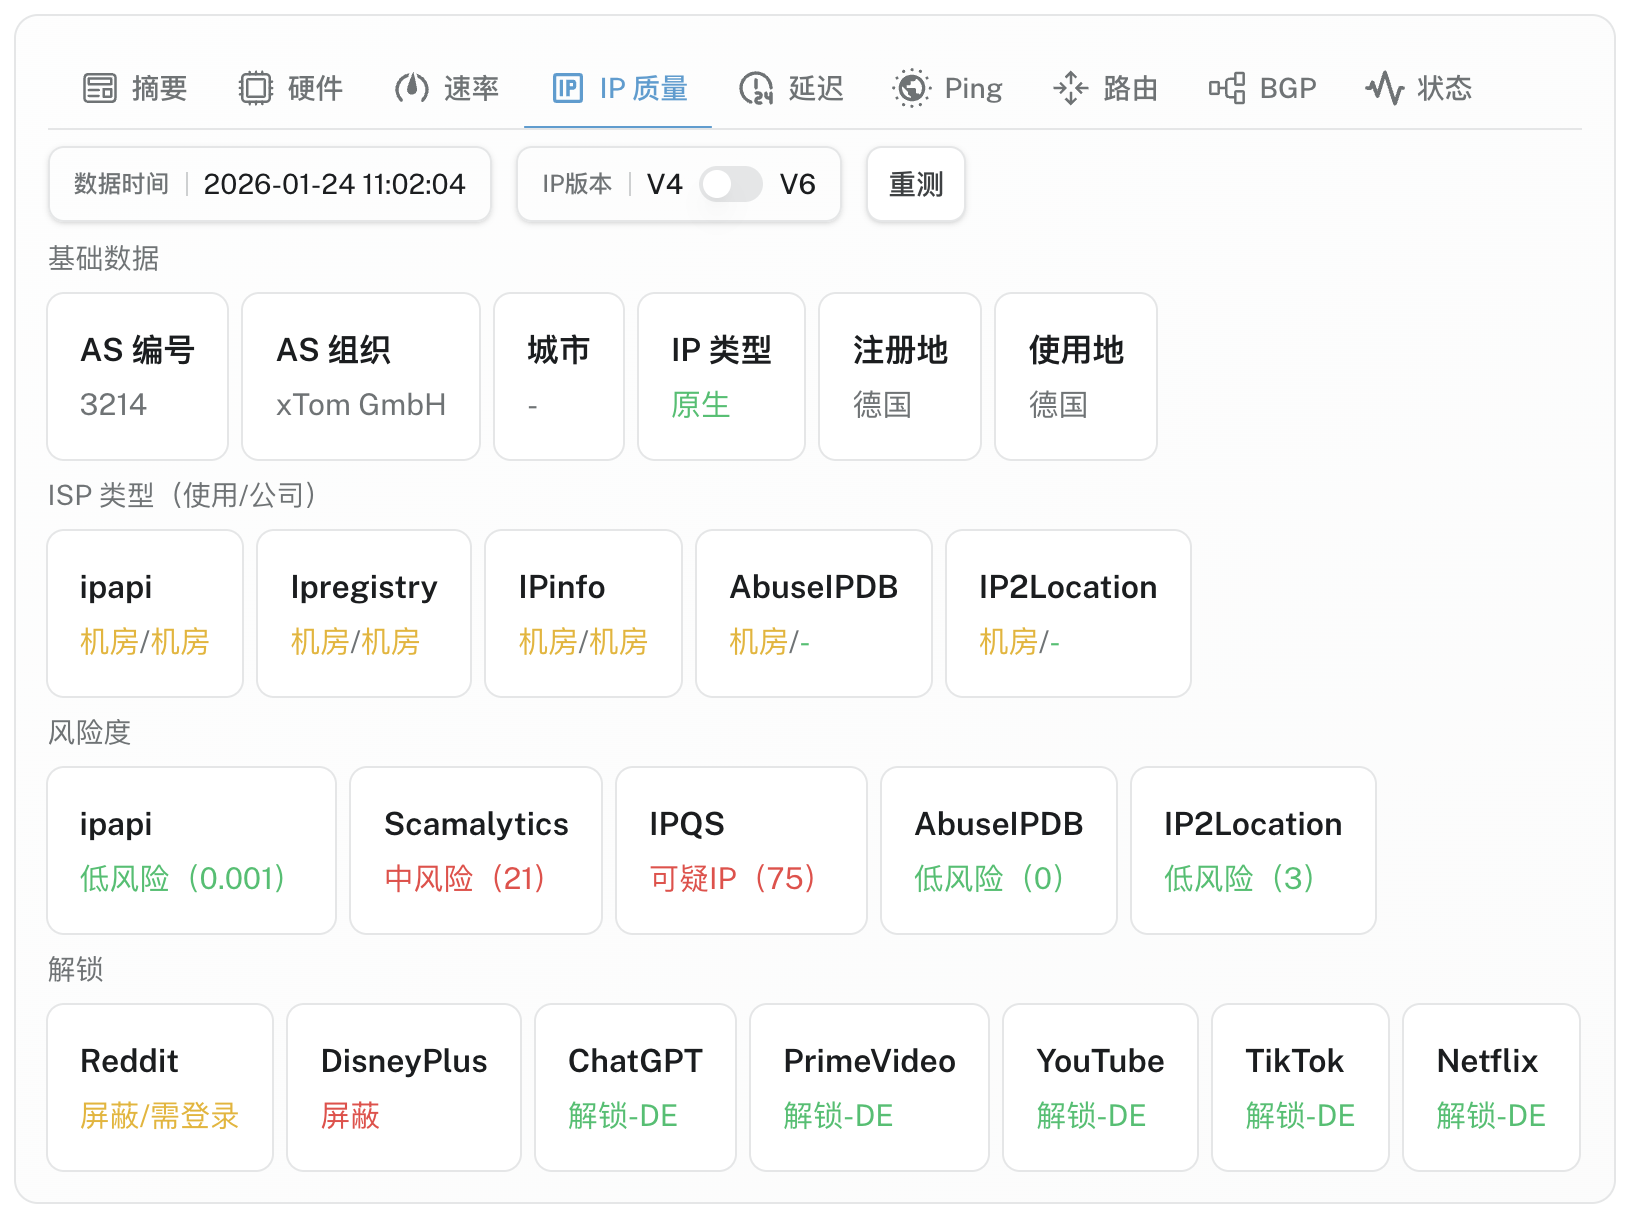
Task: Select the V4 label option
Action: pos(664,184)
